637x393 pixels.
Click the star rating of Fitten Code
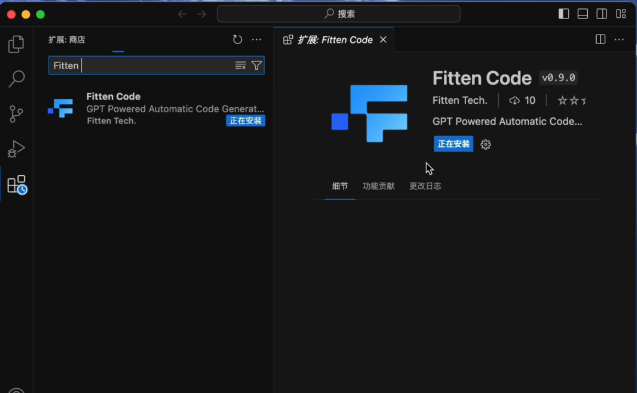coord(572,100)
